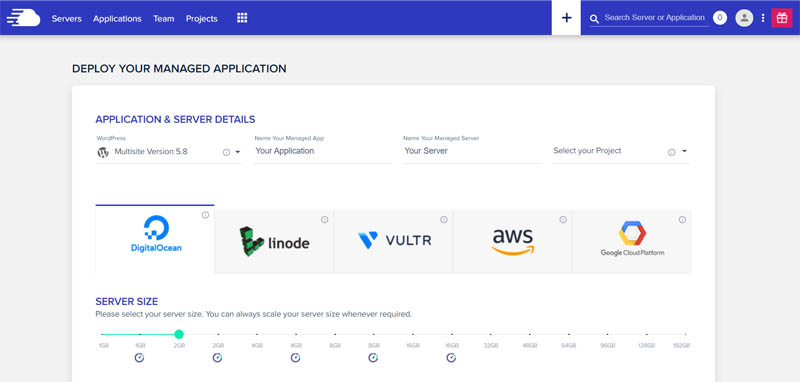Click info icon on Vultr tab
This screenshot has height=382, width=800.
(x=444, y=220)
